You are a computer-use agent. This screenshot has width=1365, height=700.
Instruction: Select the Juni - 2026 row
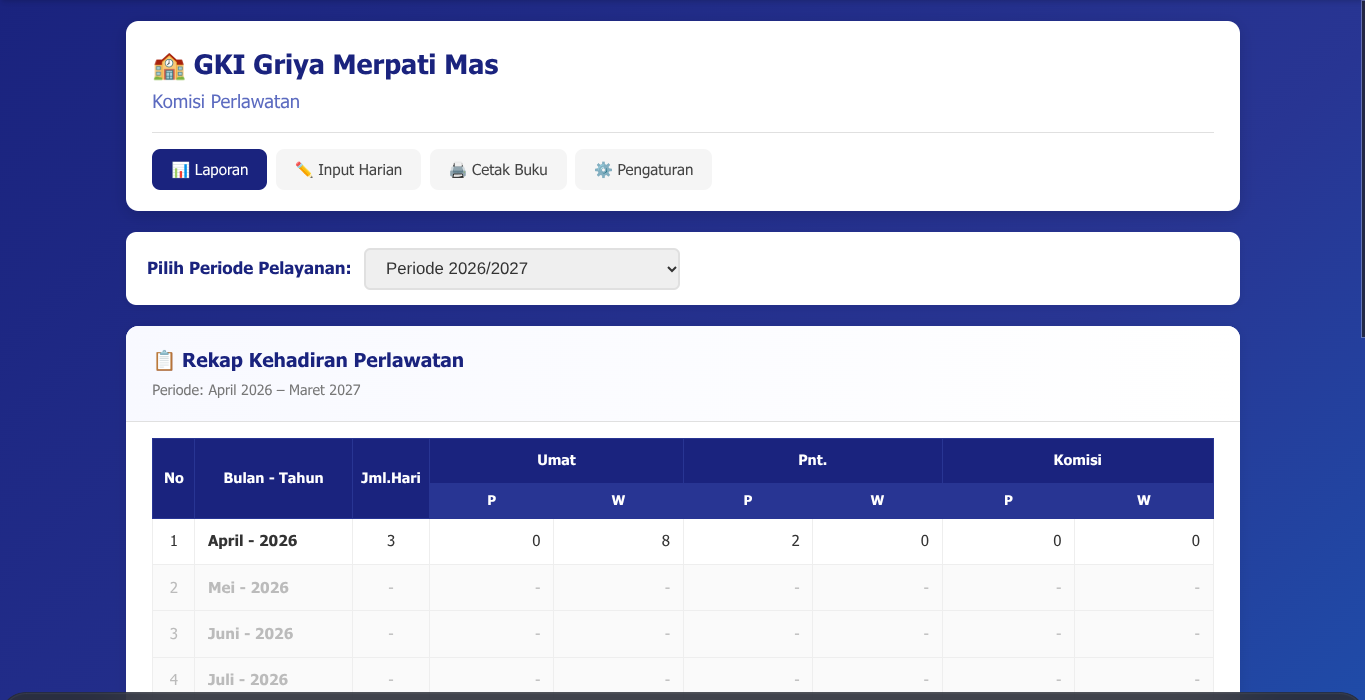tap(683, 633)
